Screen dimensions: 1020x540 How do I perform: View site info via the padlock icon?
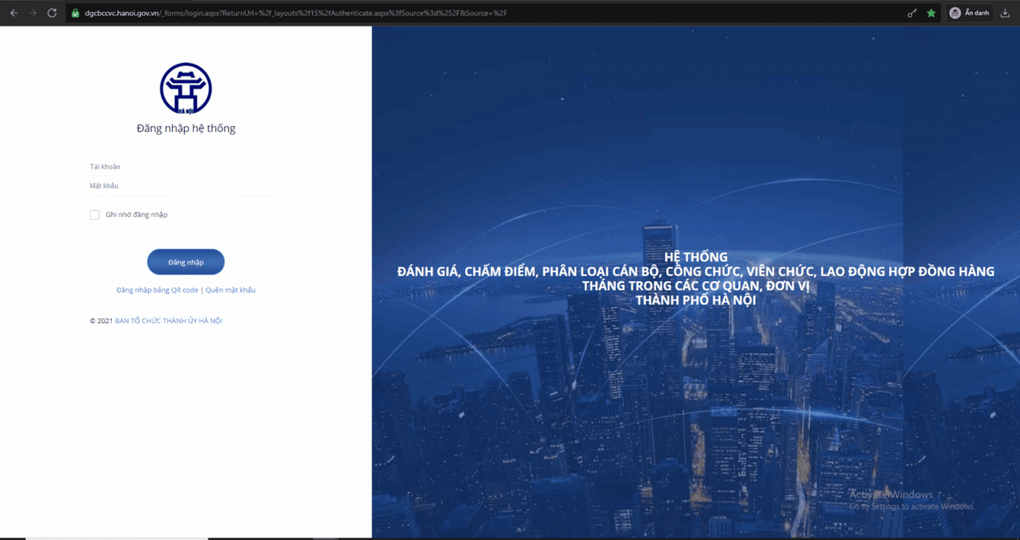75,13
